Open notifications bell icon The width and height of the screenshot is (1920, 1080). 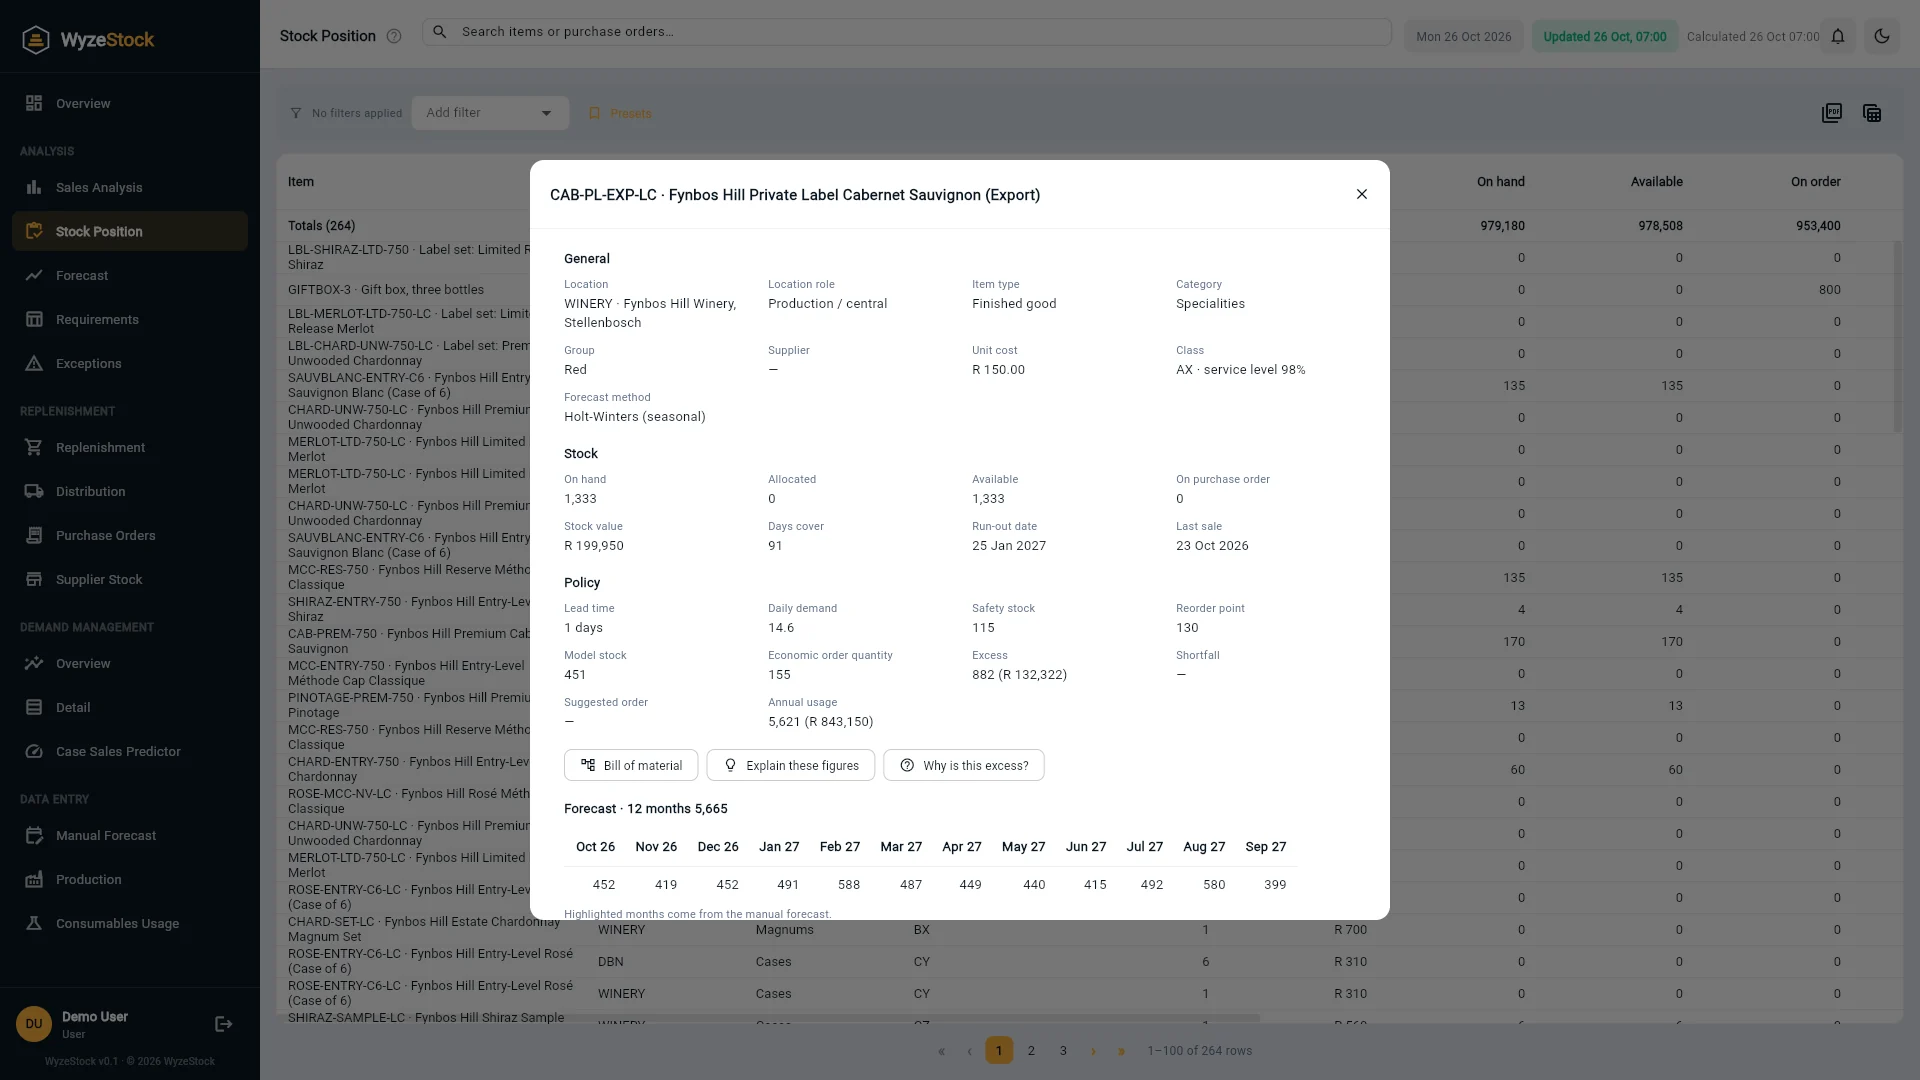(1838, 36)
